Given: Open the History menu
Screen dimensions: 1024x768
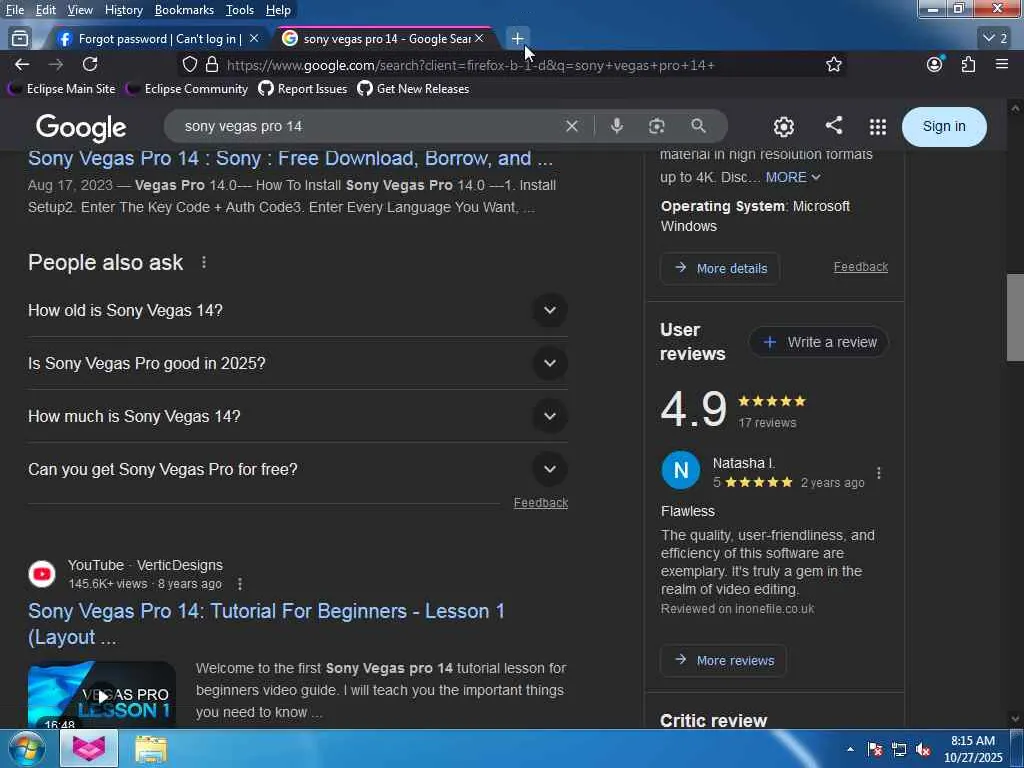Looking at the screenshot, I should 123,10.
